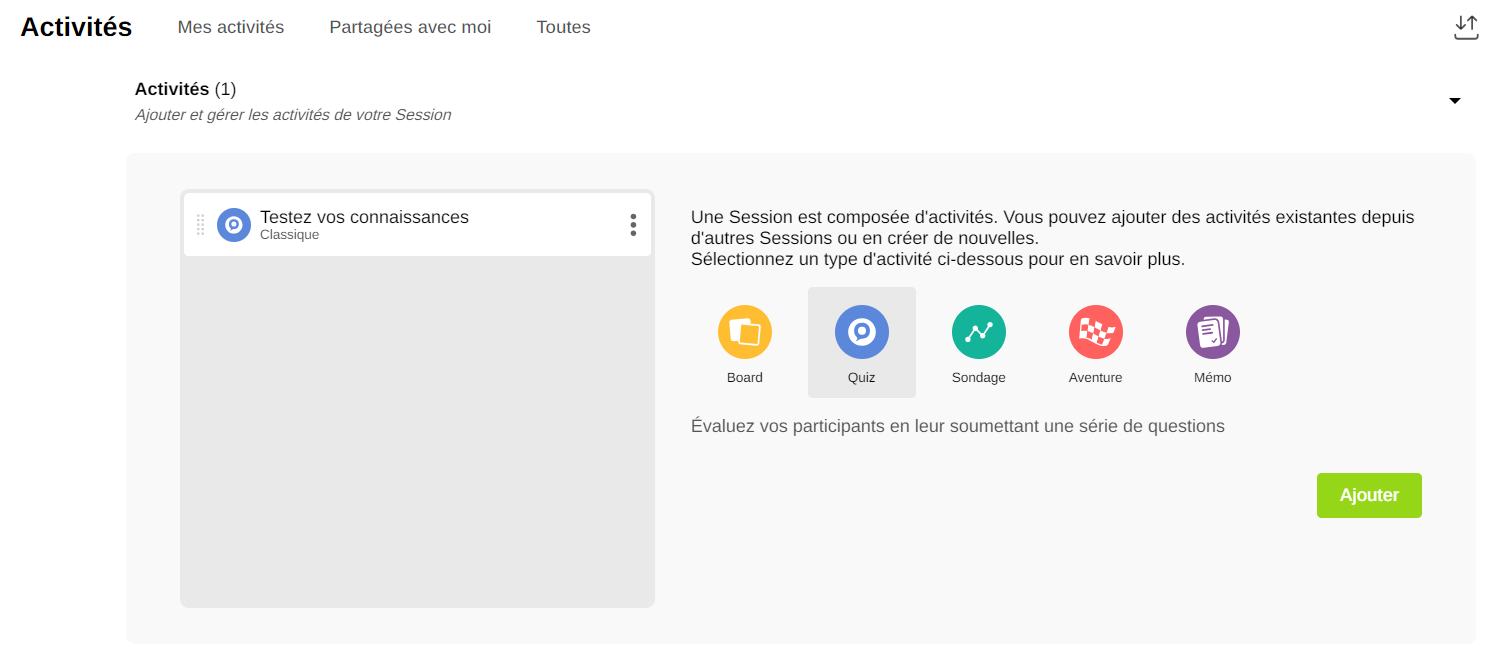Click the quiz description text about evaluating participants
Image resolution: width=1487 pixels, height=656 pixels.
957,426
